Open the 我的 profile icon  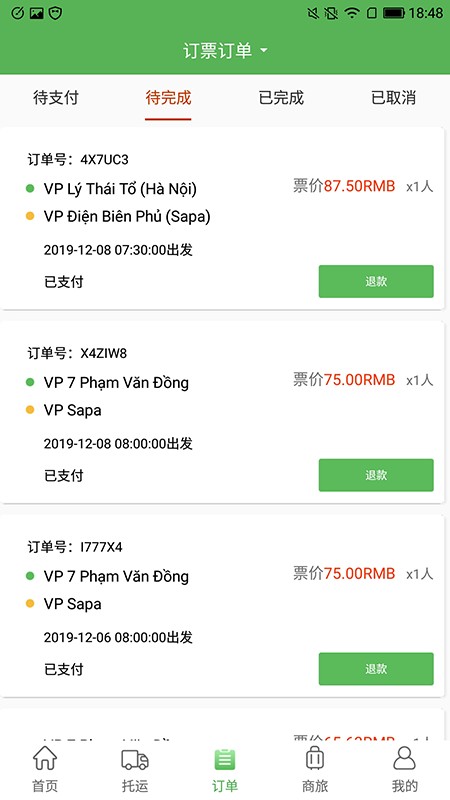point(405,758)
